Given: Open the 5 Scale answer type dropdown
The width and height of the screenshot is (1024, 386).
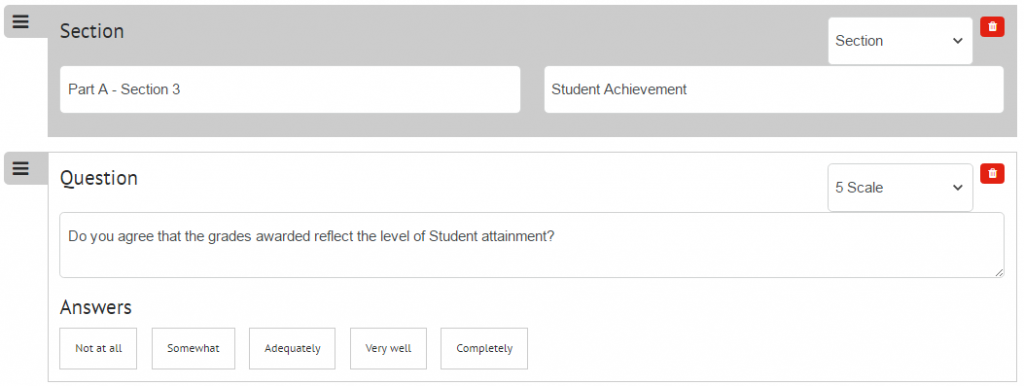Looking at the screenshot, I should click(x=900, y=188).
